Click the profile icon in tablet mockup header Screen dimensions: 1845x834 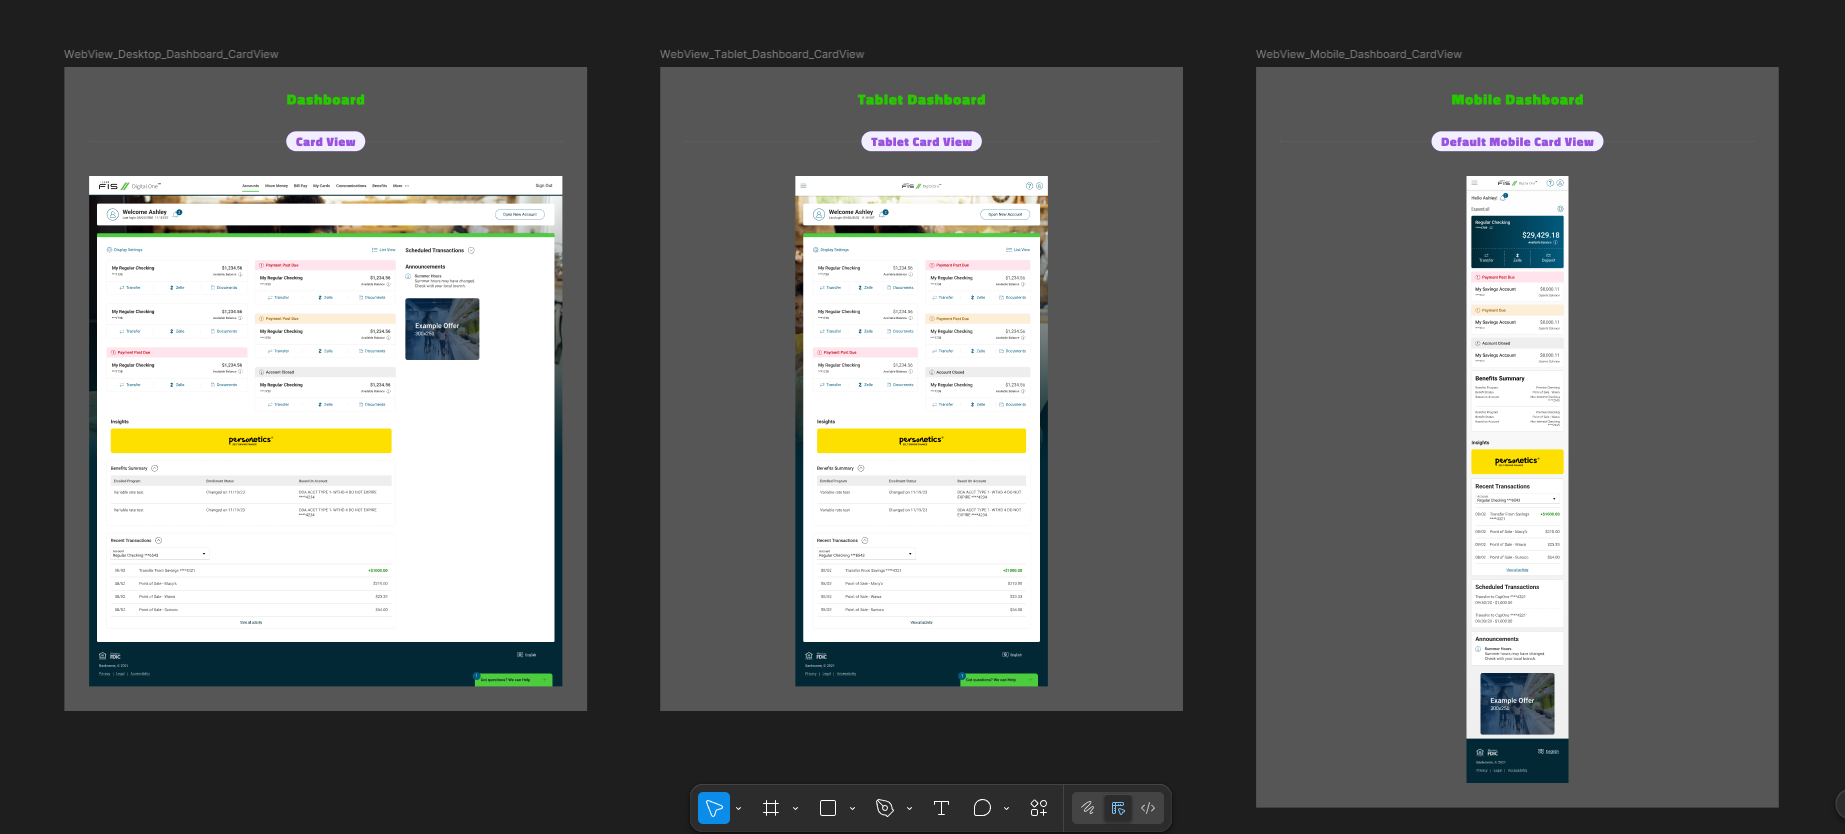[x=1039, y=186]
